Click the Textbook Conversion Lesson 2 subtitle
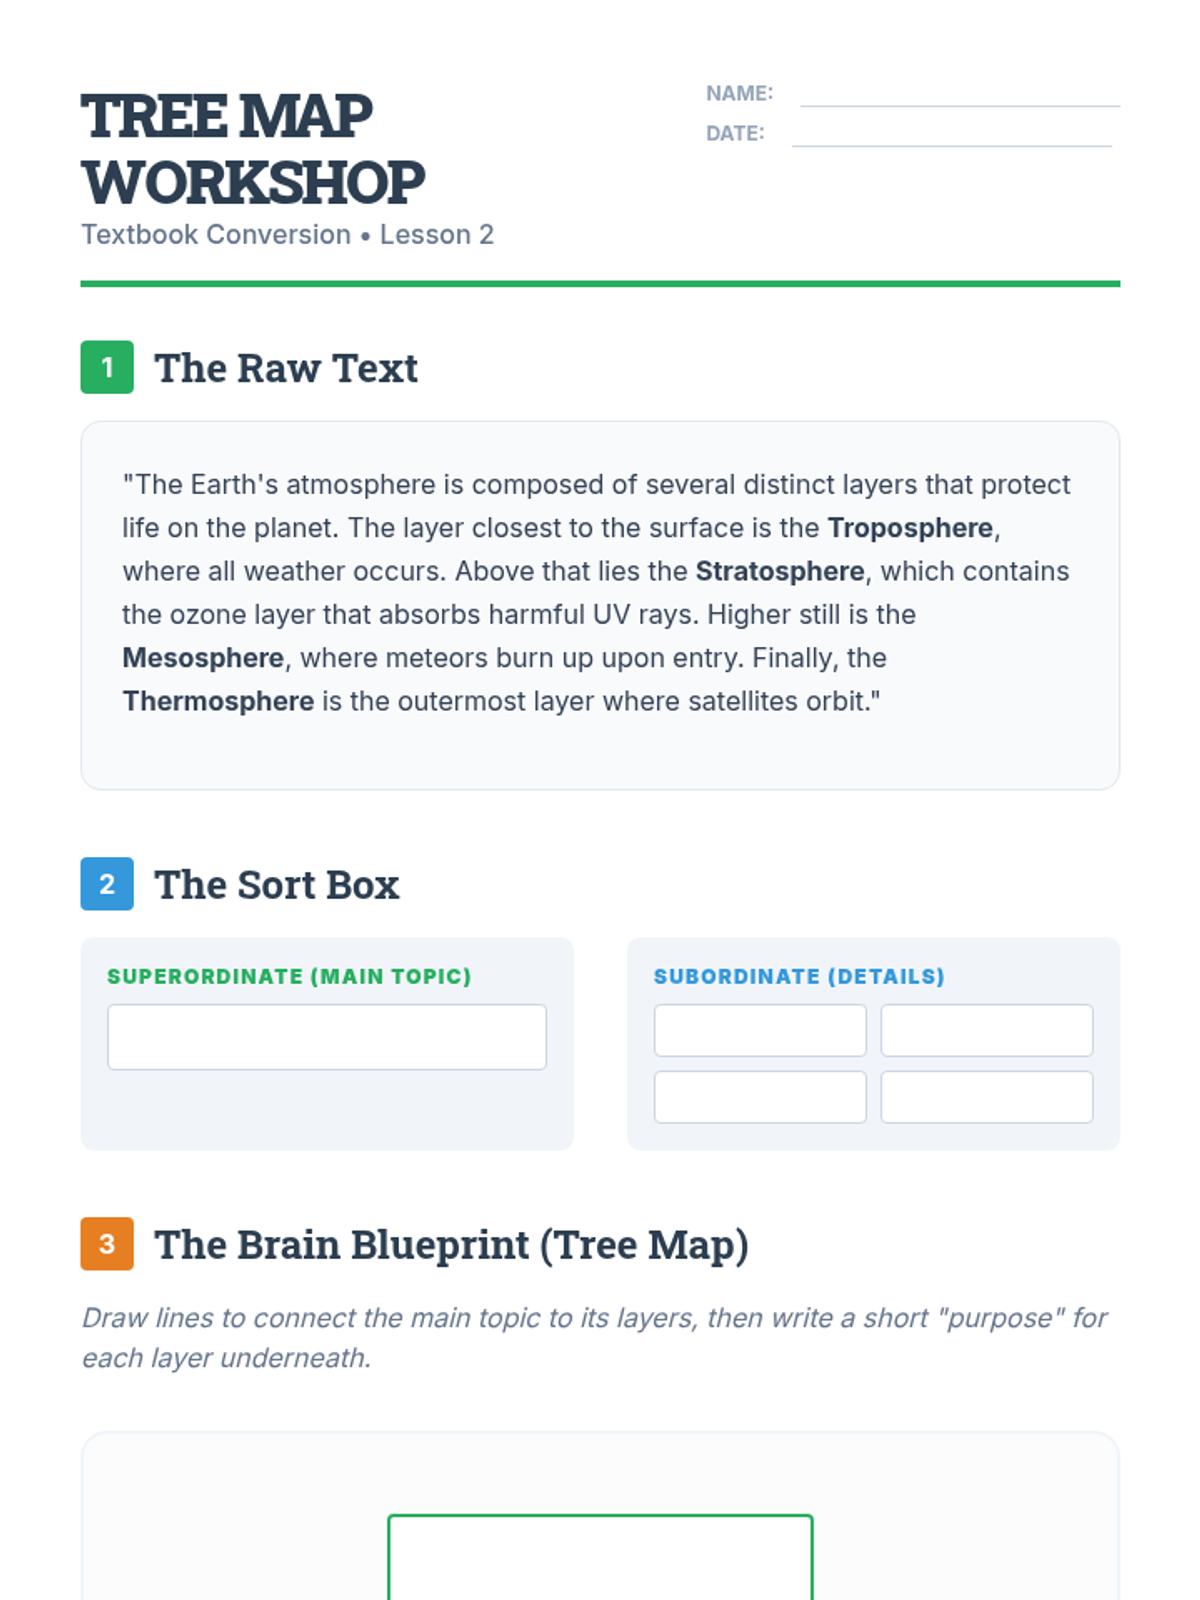Screen dimensions: 1200x1600 [287, 234]
